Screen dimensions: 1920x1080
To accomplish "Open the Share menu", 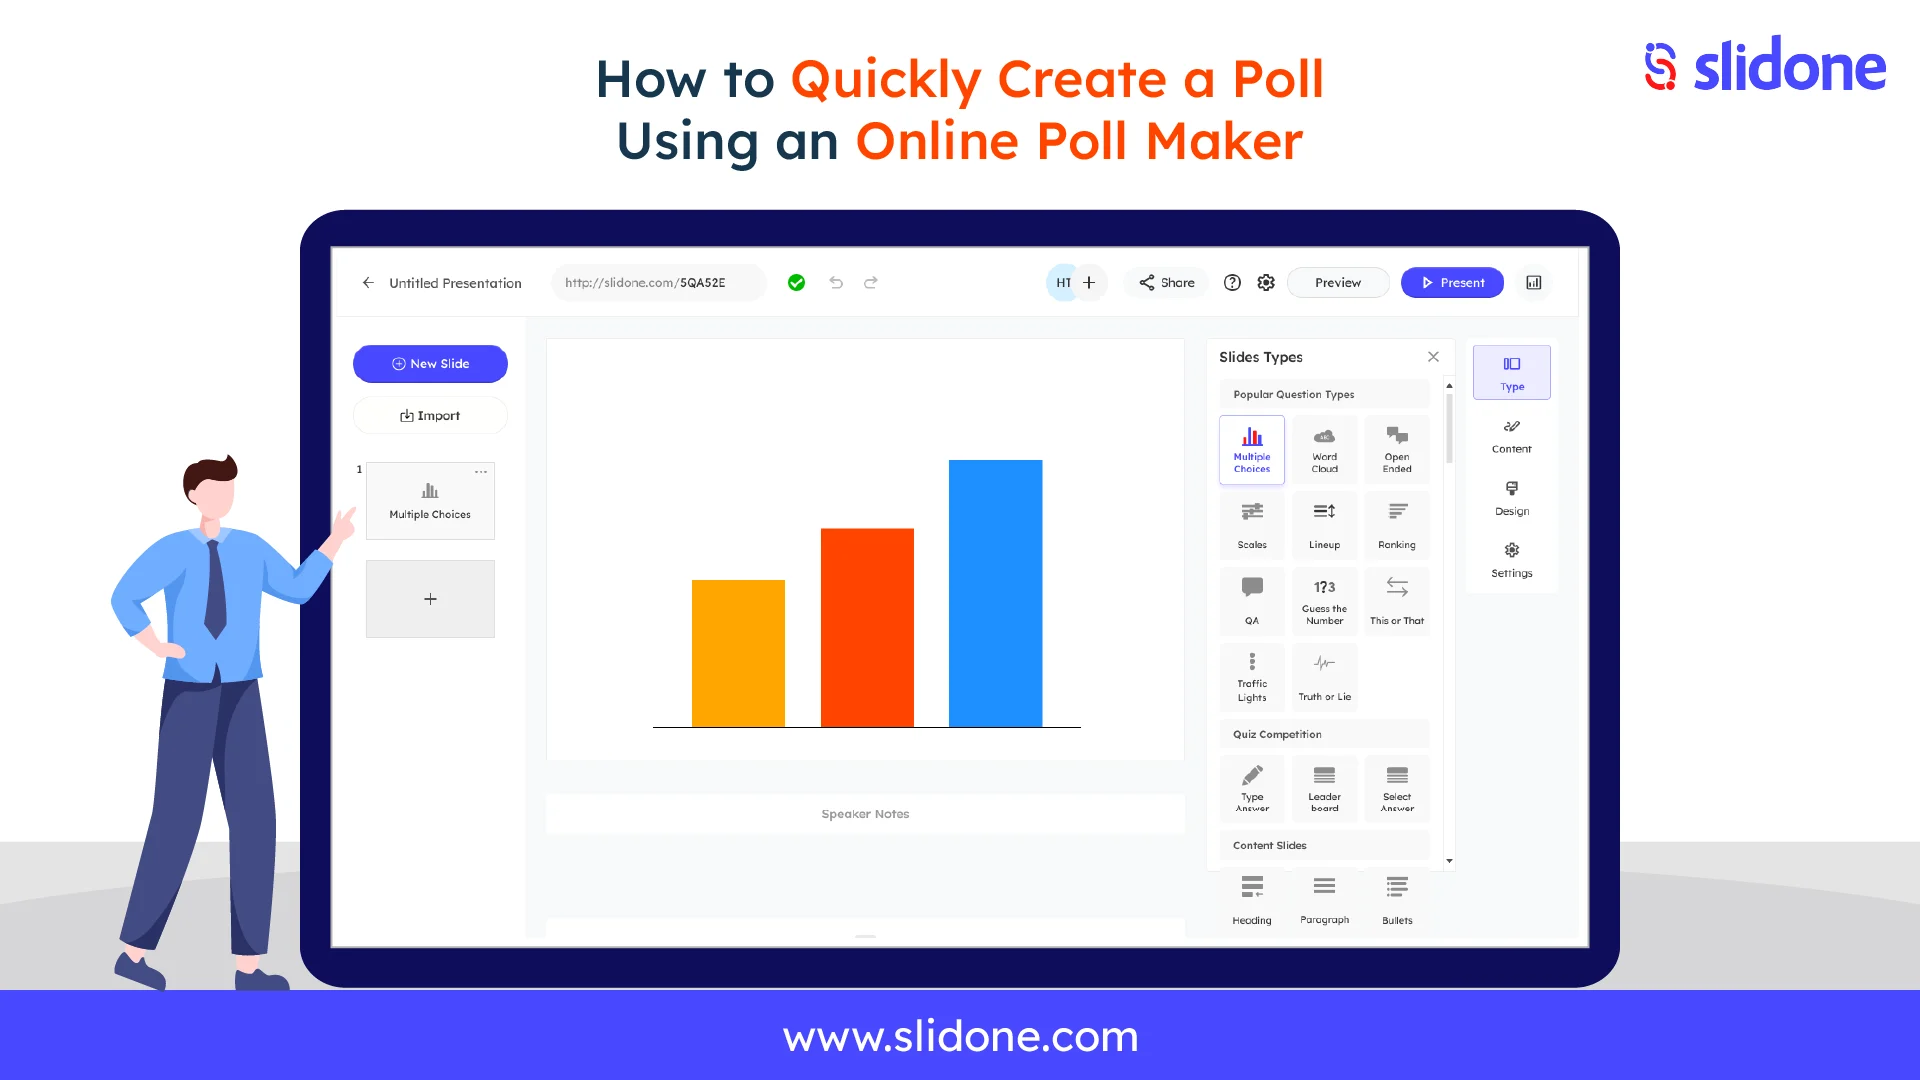I will tap(1166, 282).
